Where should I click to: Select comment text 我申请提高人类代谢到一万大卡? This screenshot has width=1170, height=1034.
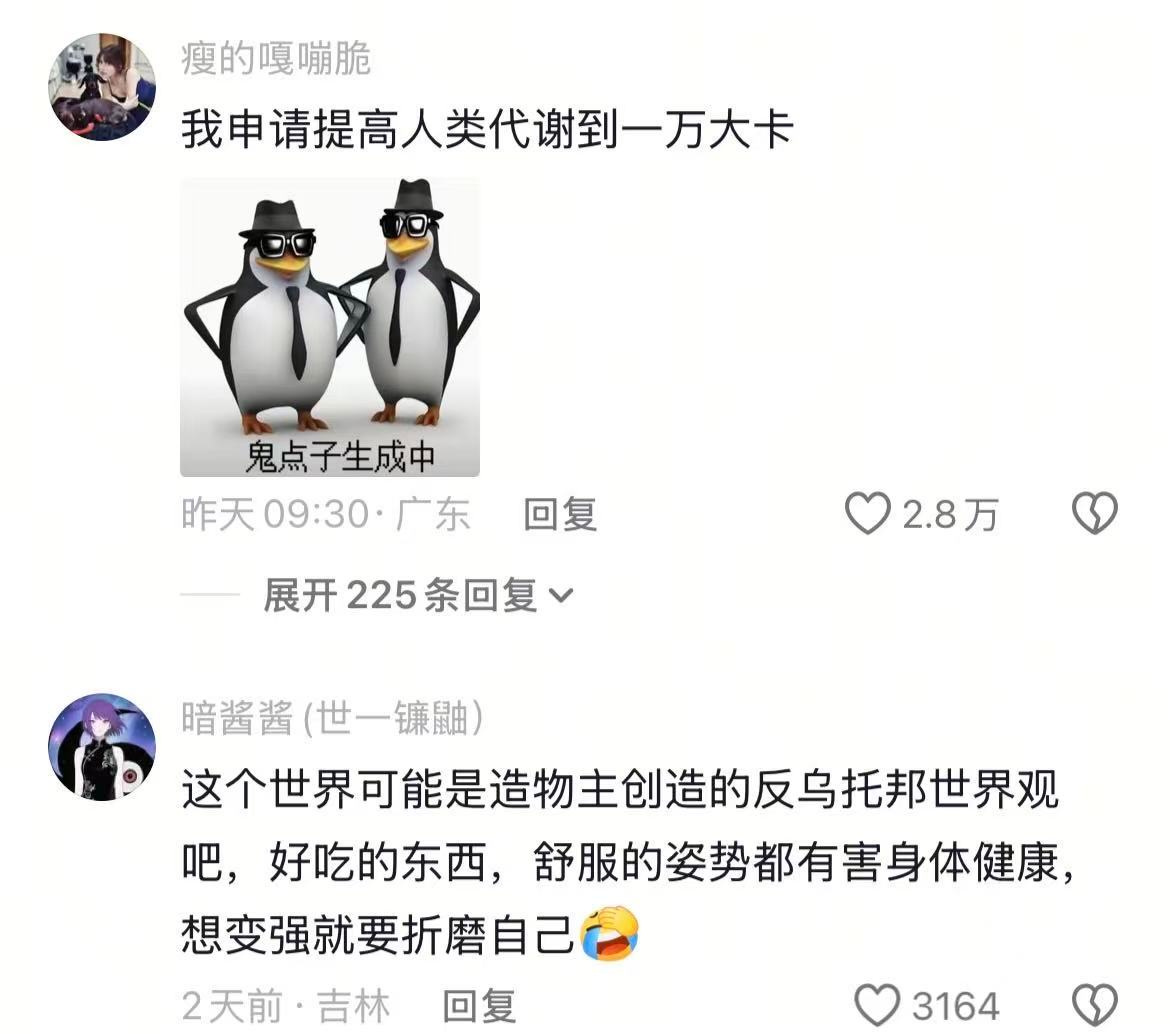(487, 130)
